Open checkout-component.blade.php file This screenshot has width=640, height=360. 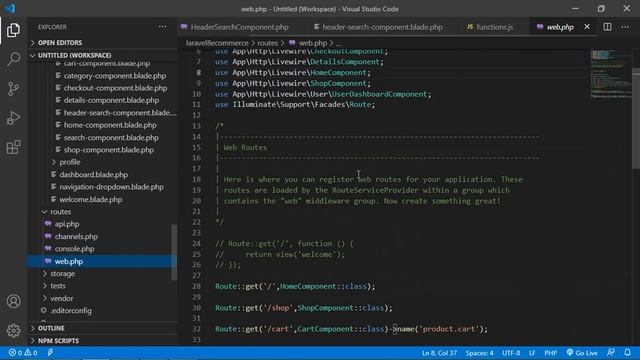tap(115, 88)
